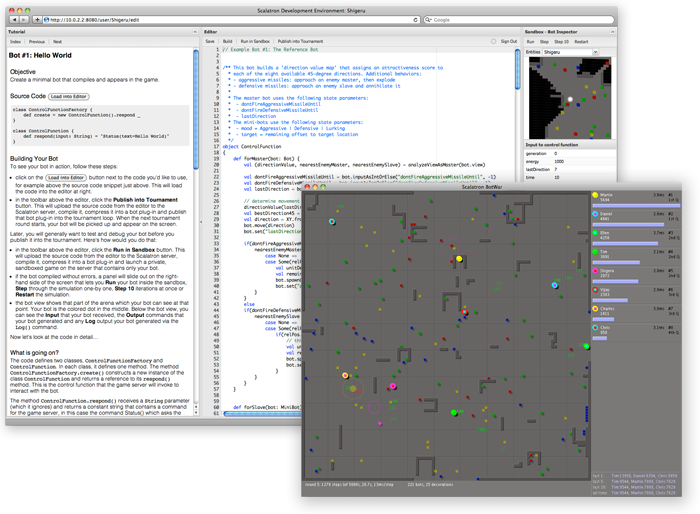This screenshot has width=700, height=514.
Task: Click the Sign Out link
Action: pyautogui.click(x=508, y=41)
